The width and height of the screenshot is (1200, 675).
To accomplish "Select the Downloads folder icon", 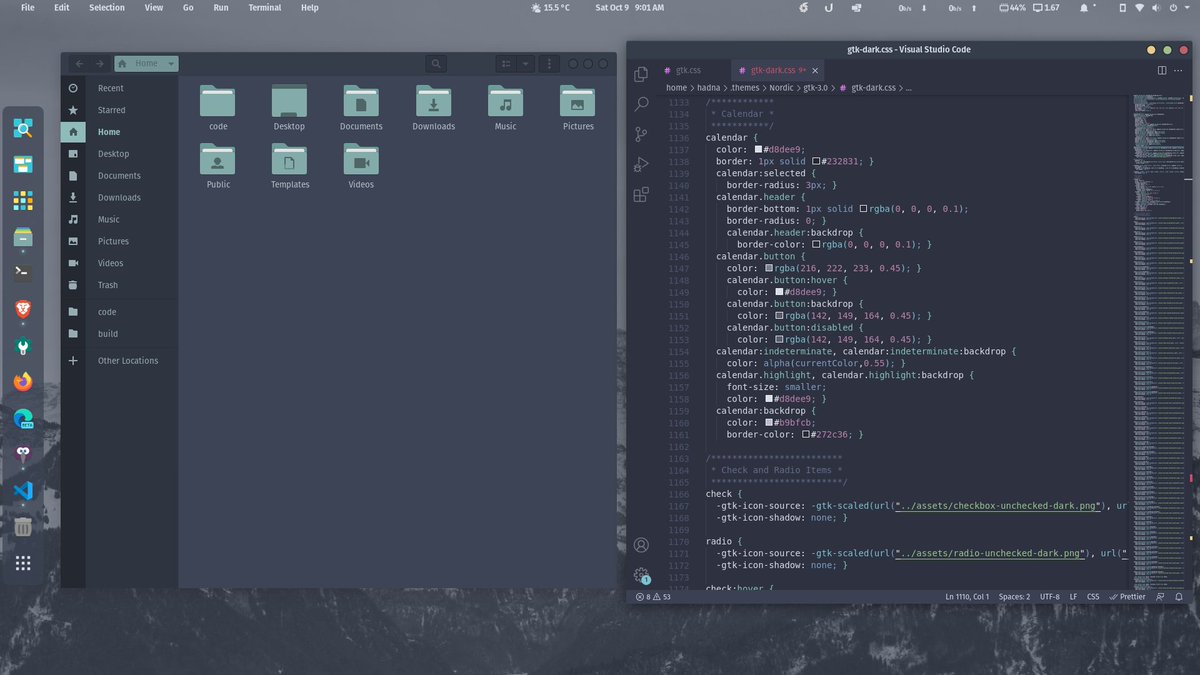I will coord(433,101).
